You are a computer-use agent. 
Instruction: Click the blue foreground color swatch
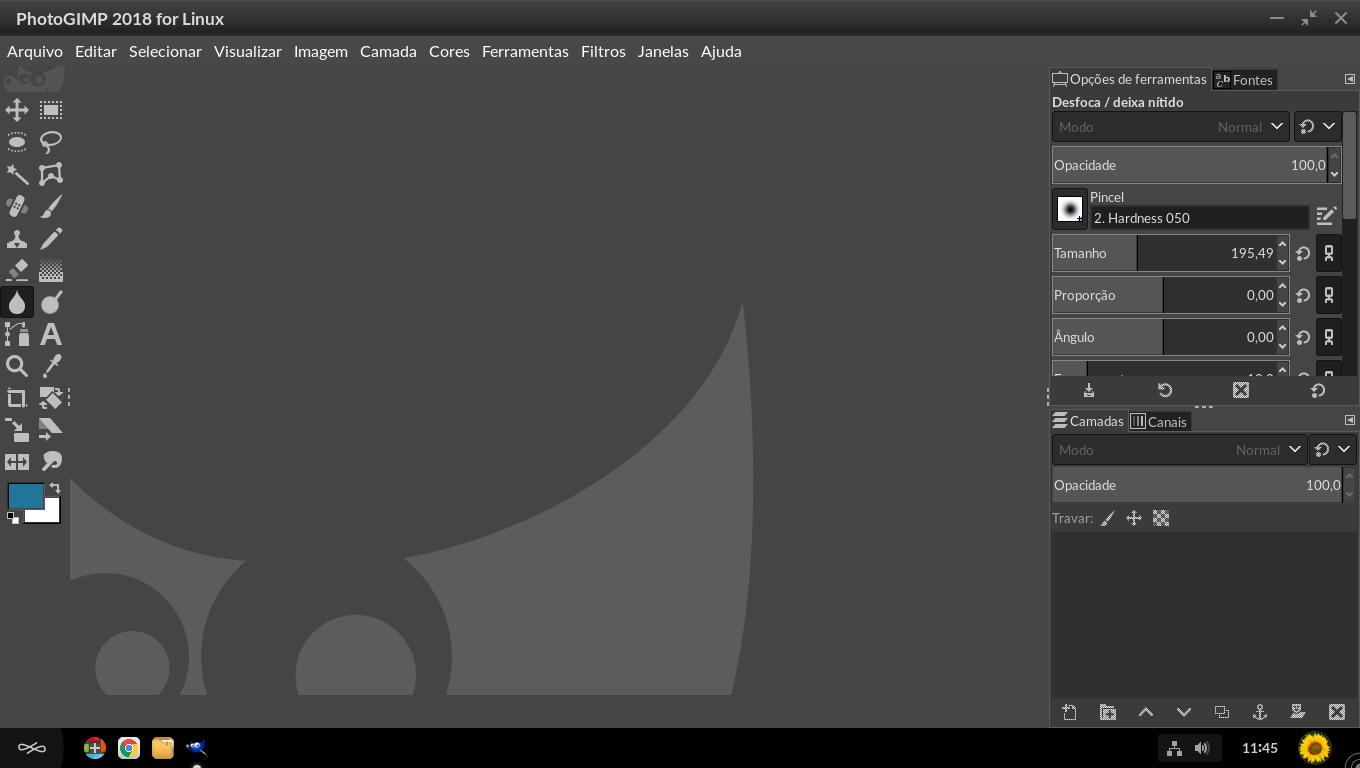[x=25, y=495]
